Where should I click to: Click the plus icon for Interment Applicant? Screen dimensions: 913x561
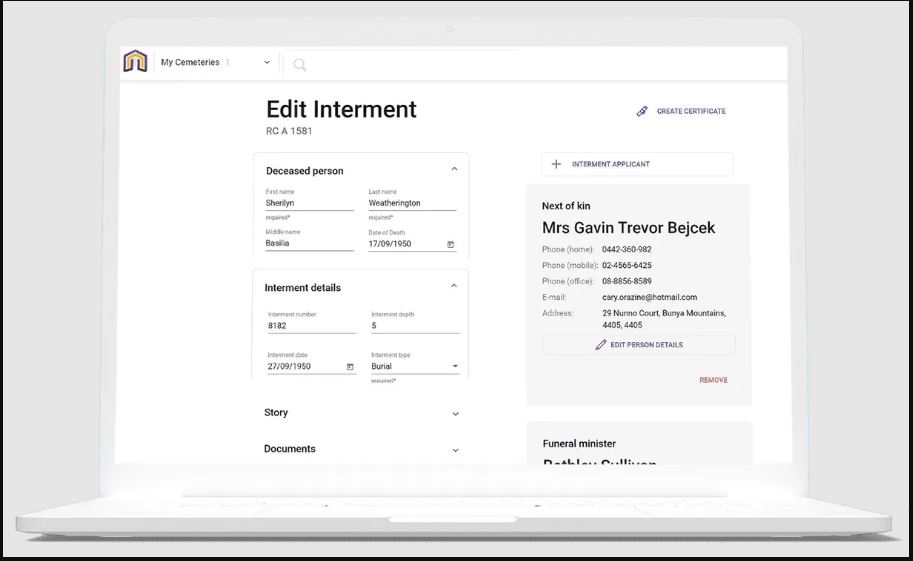[556, 164]
